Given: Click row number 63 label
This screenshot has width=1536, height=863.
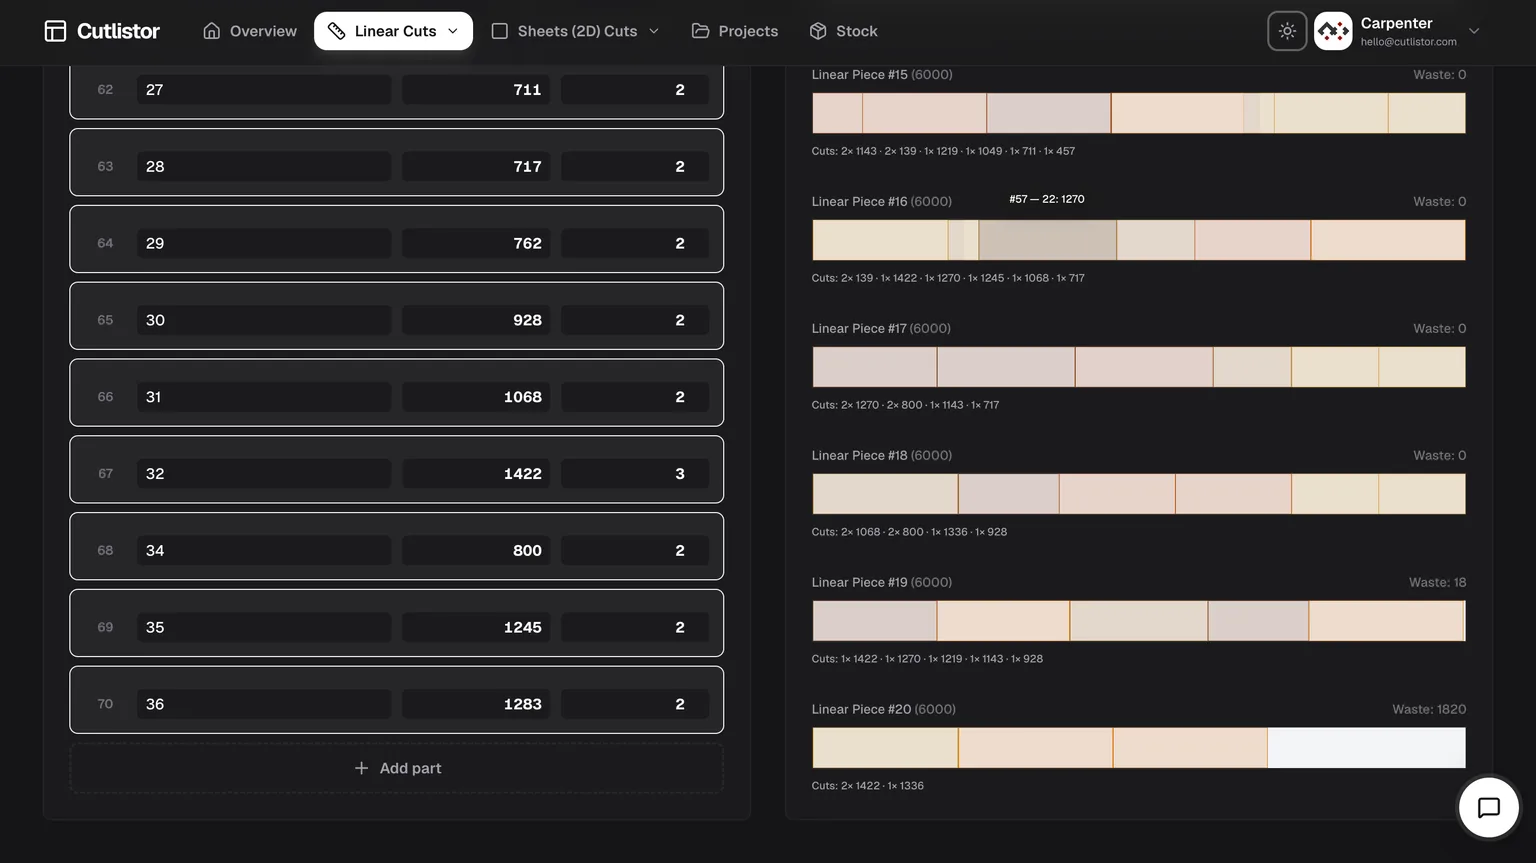Looking at the screenshot, I should coord(105,166).
